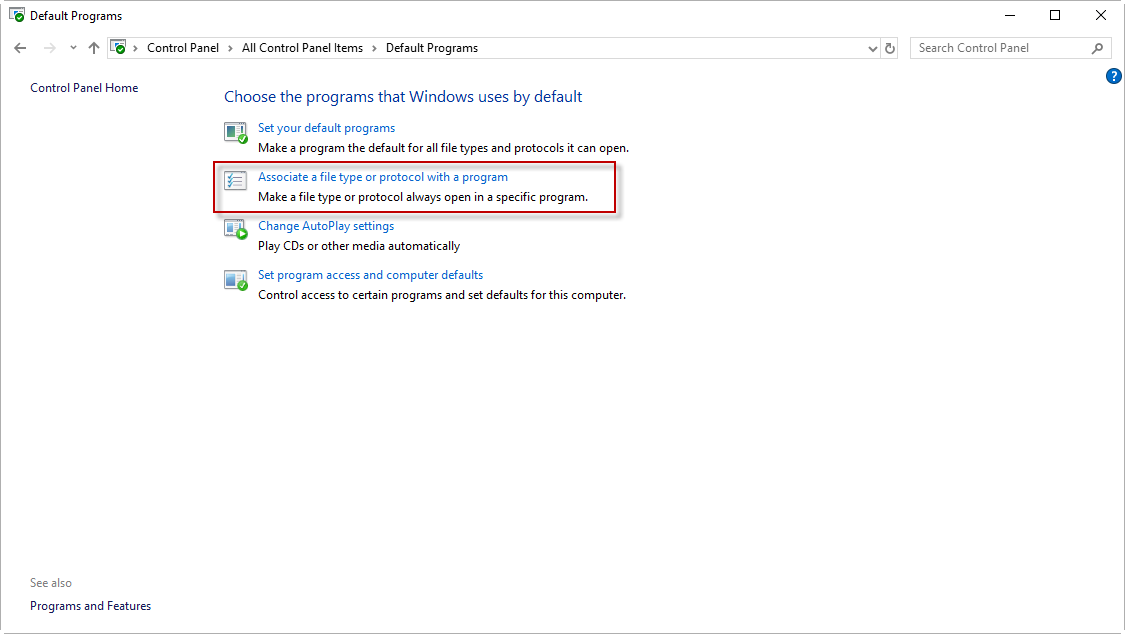Open the blue Help question mark
Viewport: 1125px width, 634px height.
pos(1113,76)
